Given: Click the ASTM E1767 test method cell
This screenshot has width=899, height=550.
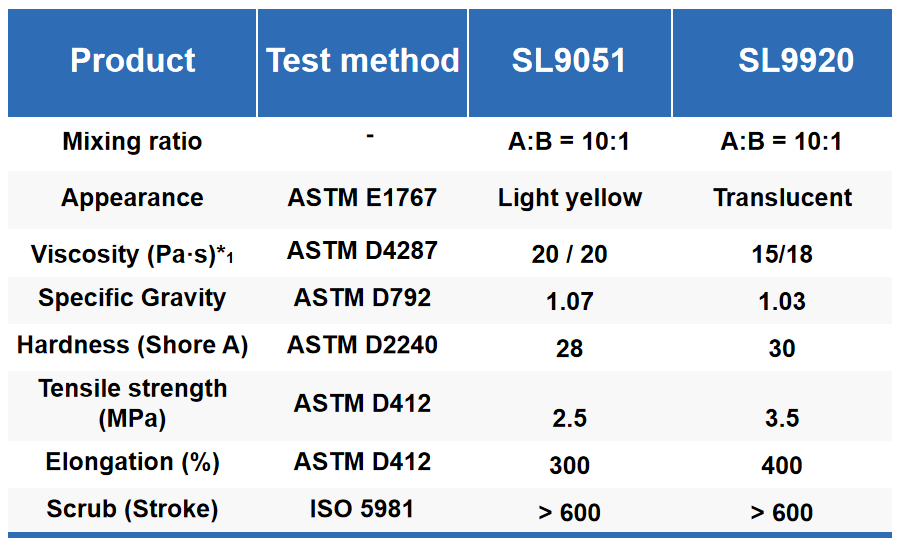Looking at the screenshot, I should coord(362,198).
